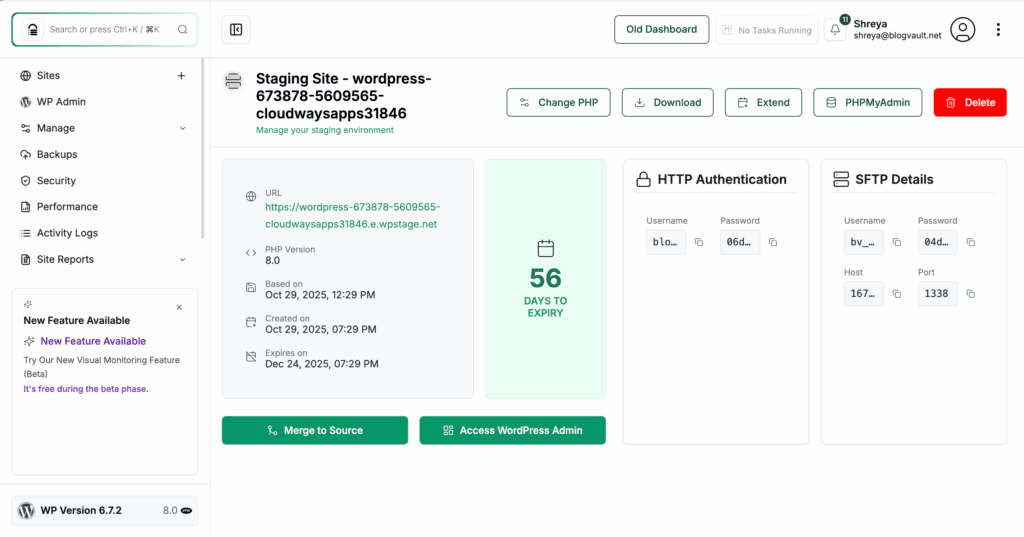Copy HTTP Authentication password
The image size is (1024, 537).
point(773,242)
